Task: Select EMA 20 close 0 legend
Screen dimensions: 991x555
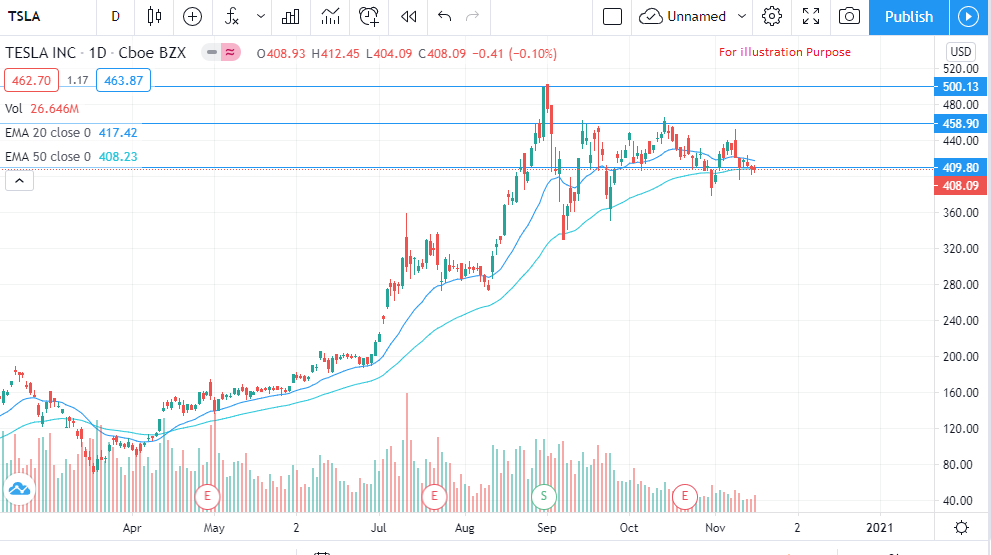Action: [x=71, y=133]
